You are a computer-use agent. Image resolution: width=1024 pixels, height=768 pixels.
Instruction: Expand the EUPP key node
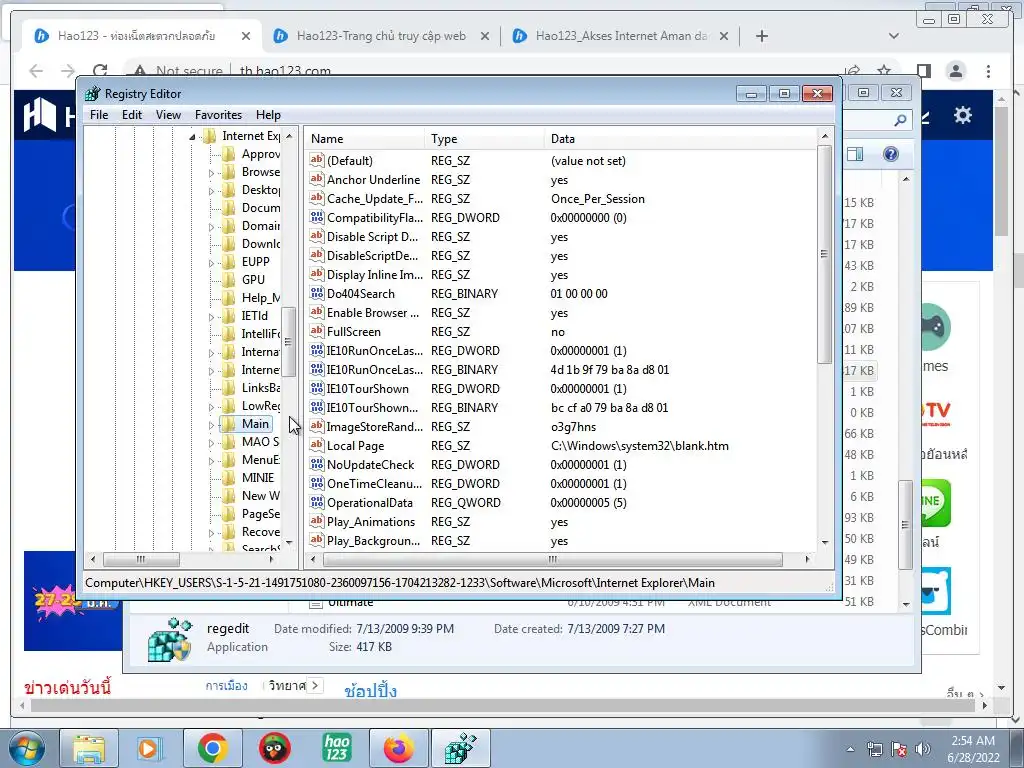[x=211, y=263]
